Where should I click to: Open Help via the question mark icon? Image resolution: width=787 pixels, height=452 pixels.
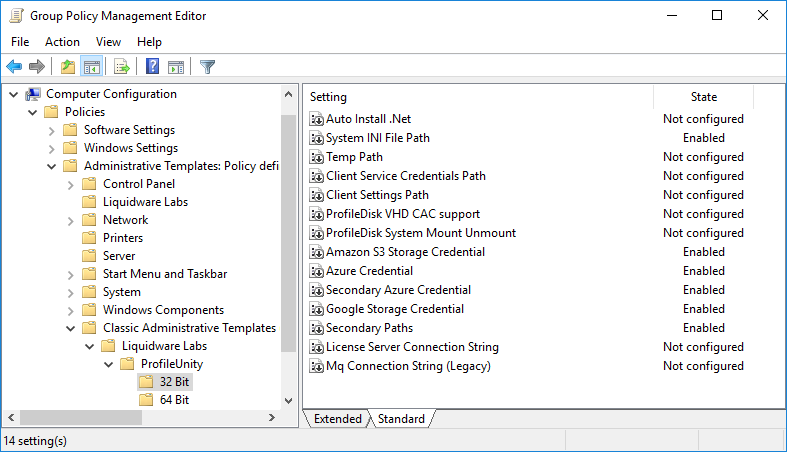point(153,67)
